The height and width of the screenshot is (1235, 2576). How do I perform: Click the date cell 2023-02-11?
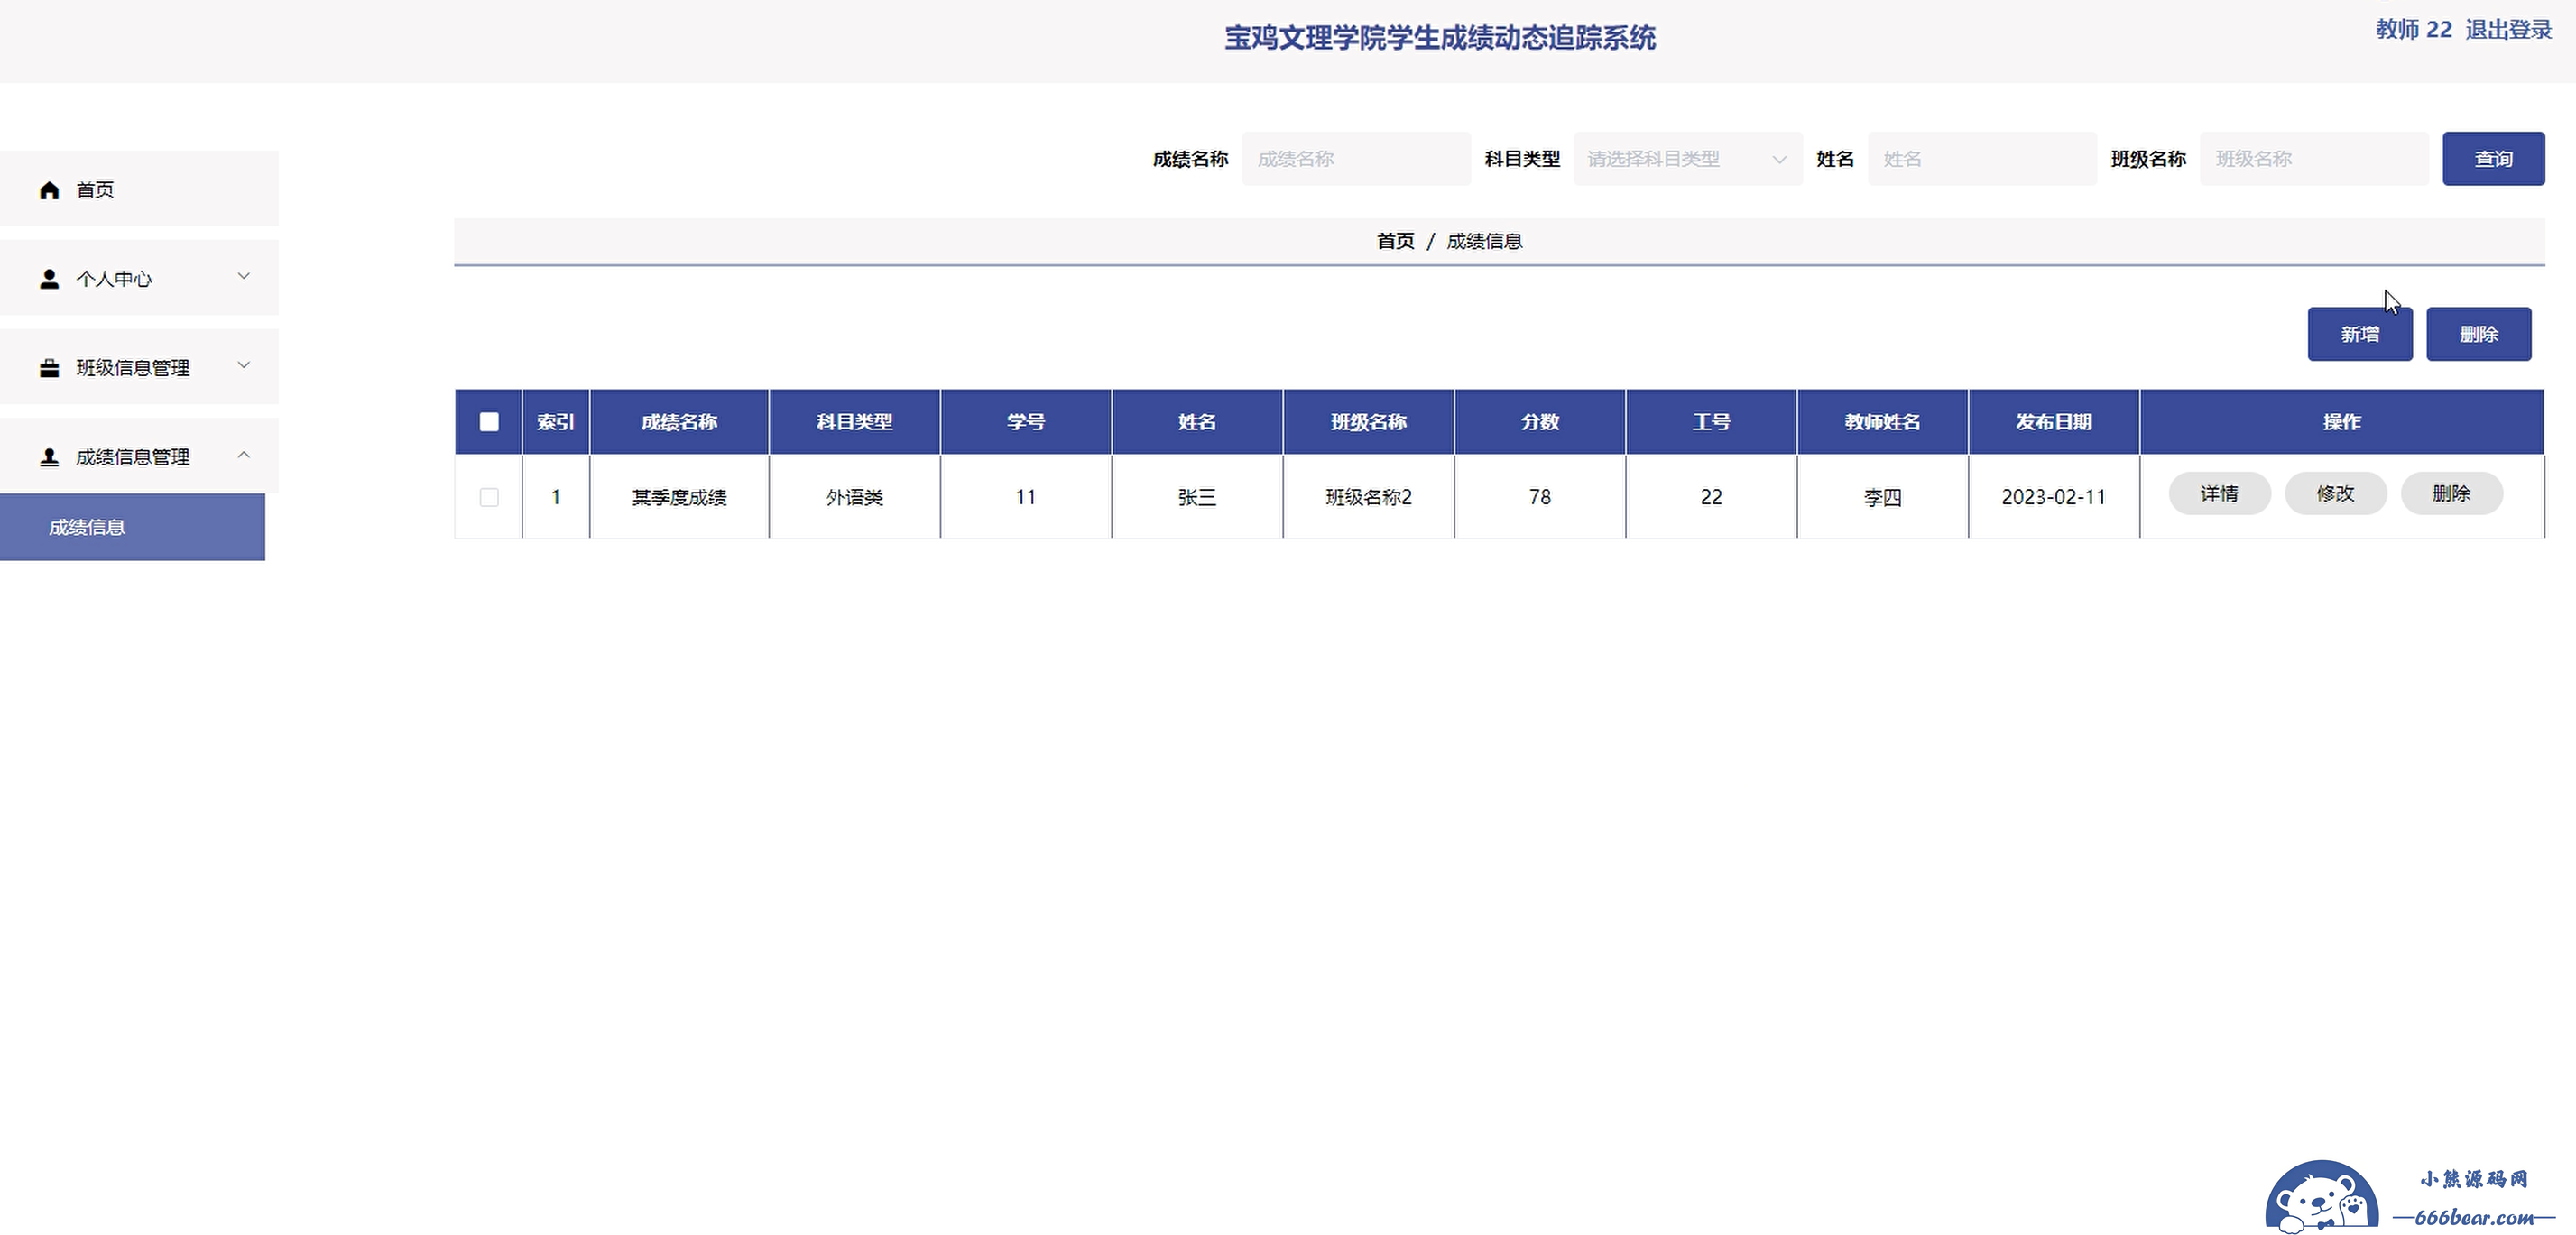coord(2054,497)
